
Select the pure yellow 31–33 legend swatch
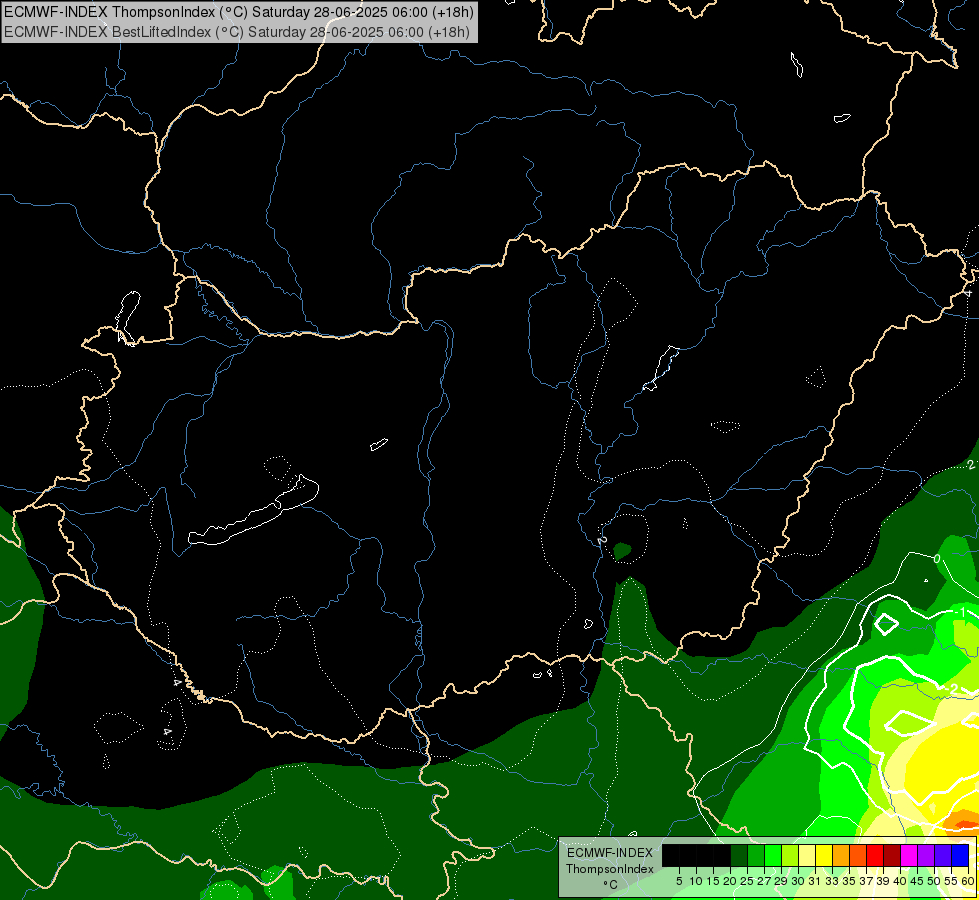point(824,856)
